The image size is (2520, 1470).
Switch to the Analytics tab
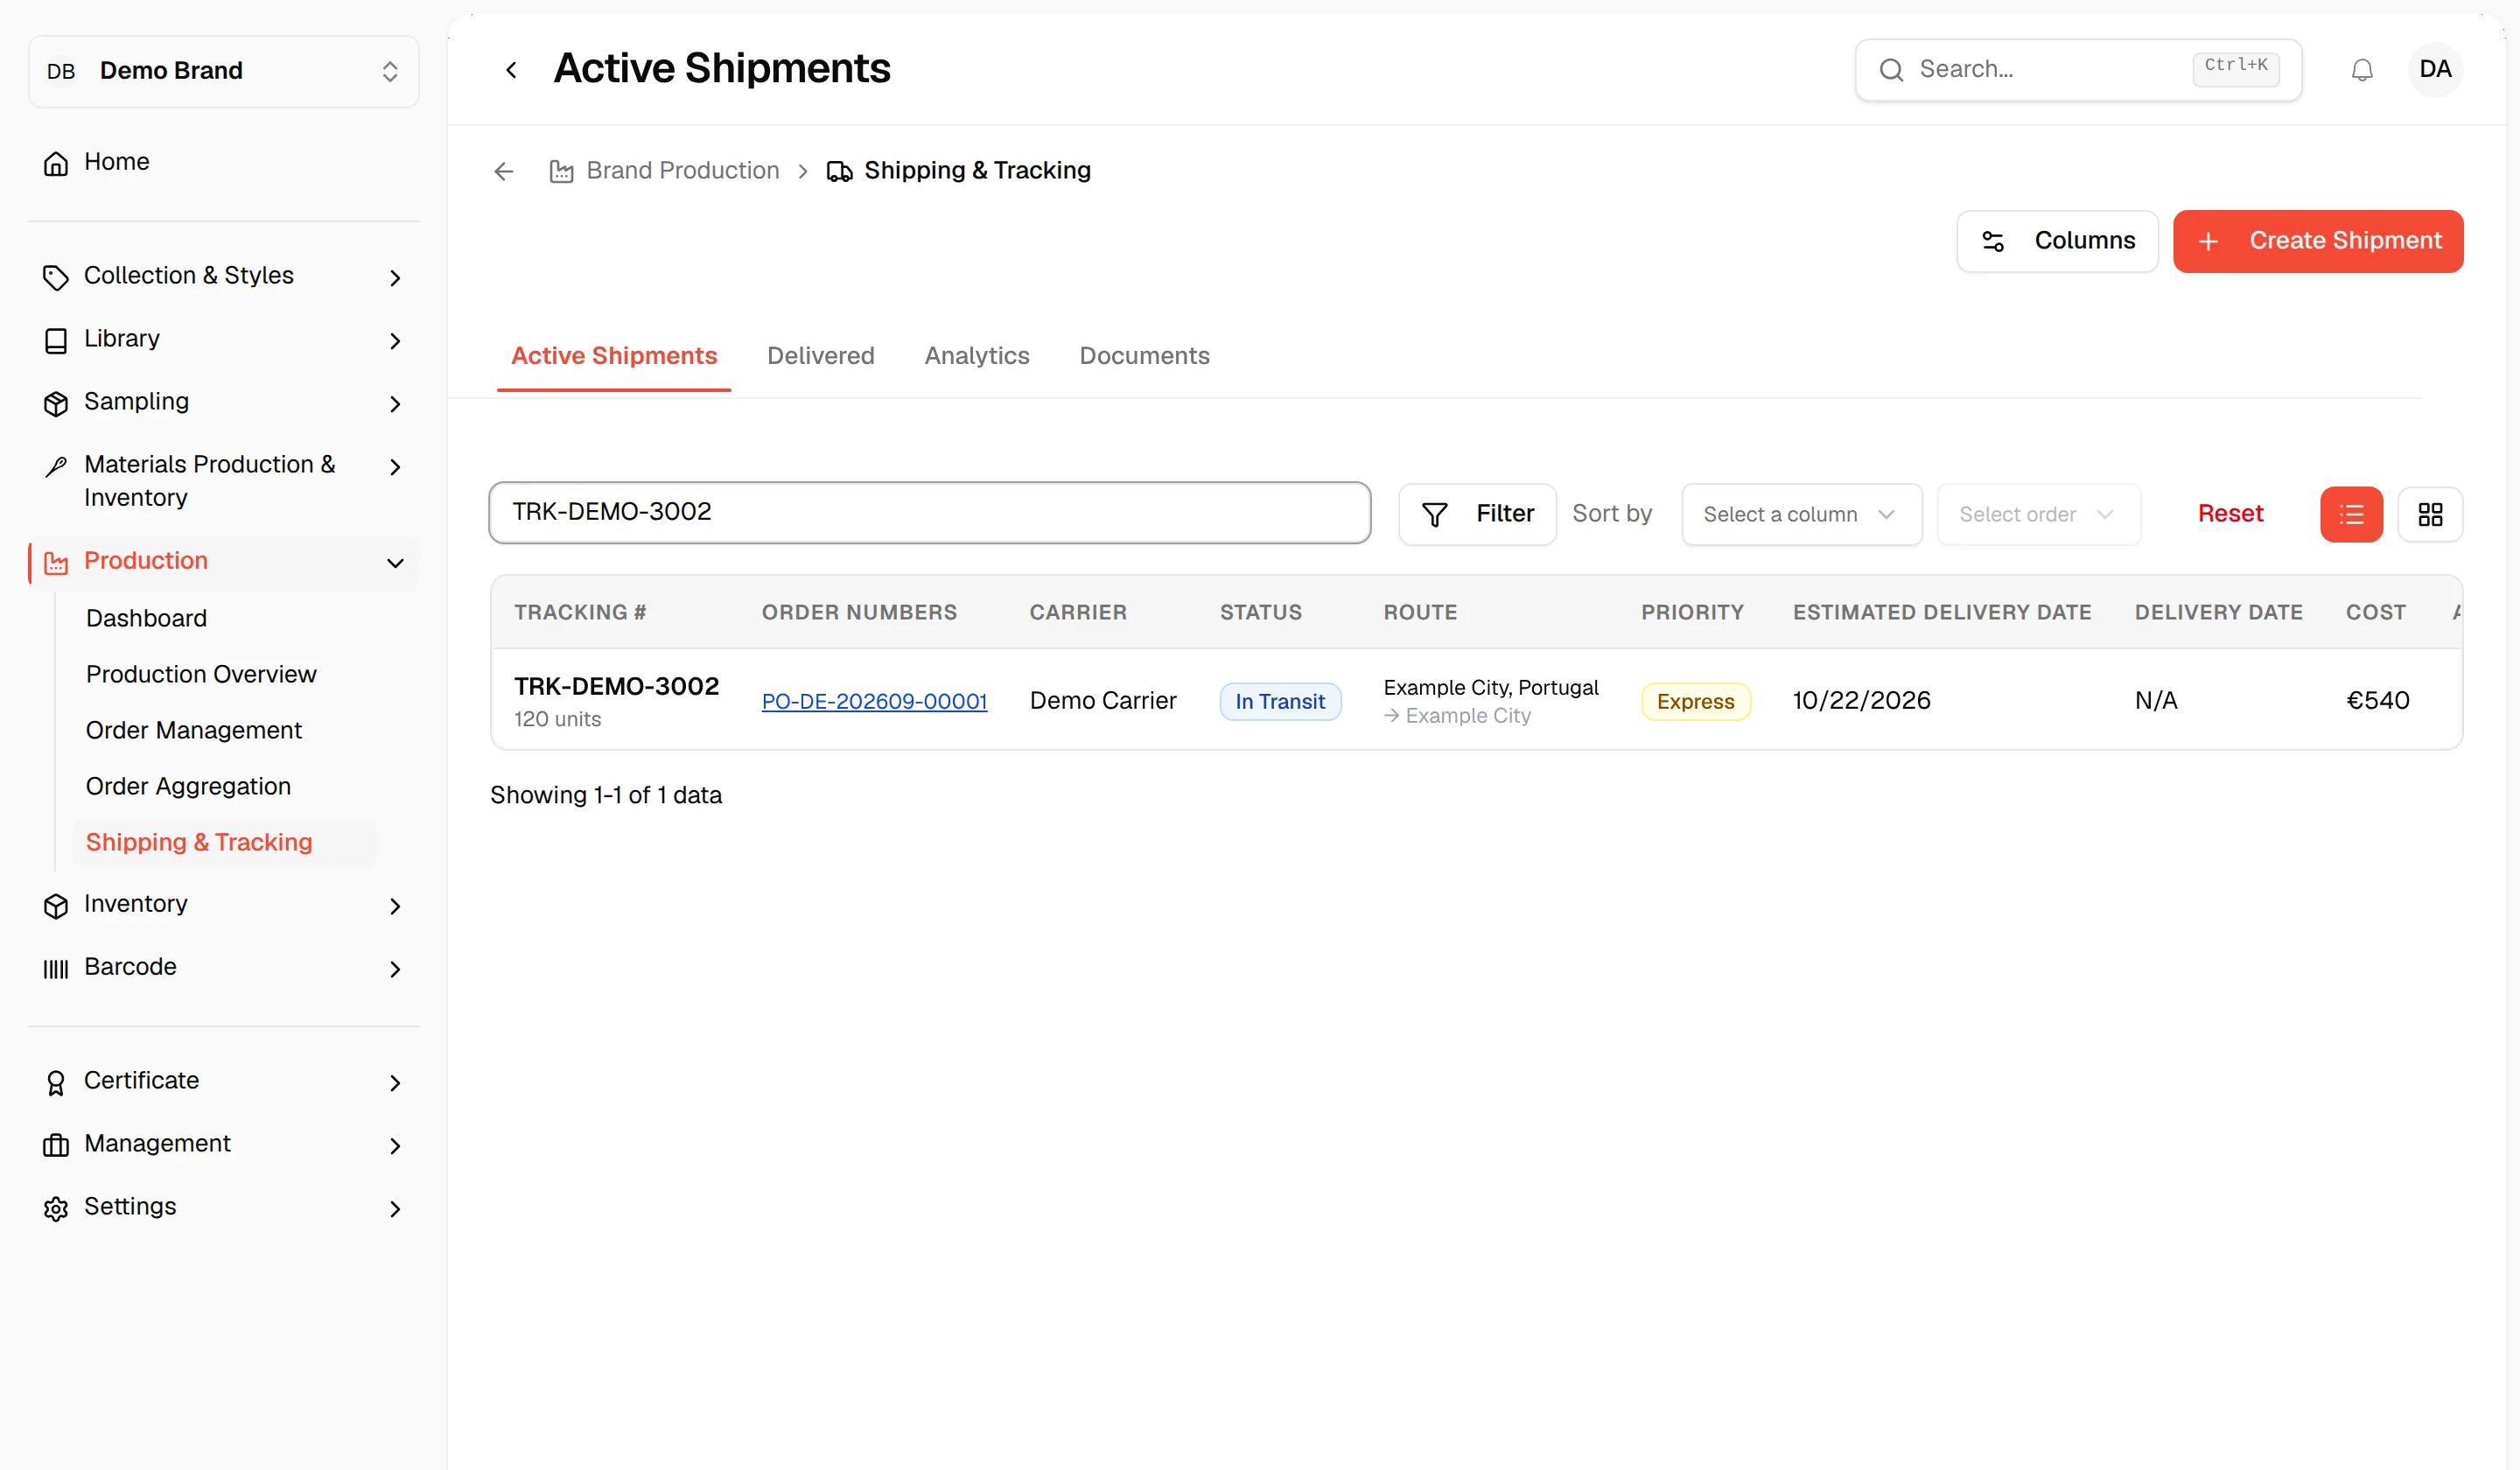pos(976,356)
